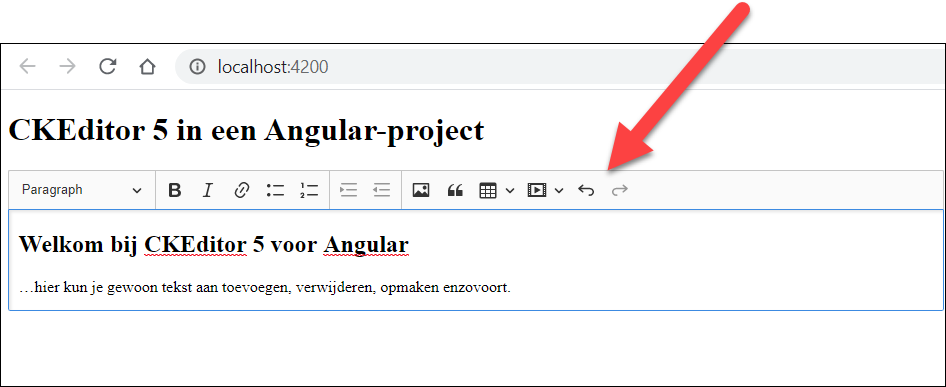Apply block quote formatting

tap(455, 190)
